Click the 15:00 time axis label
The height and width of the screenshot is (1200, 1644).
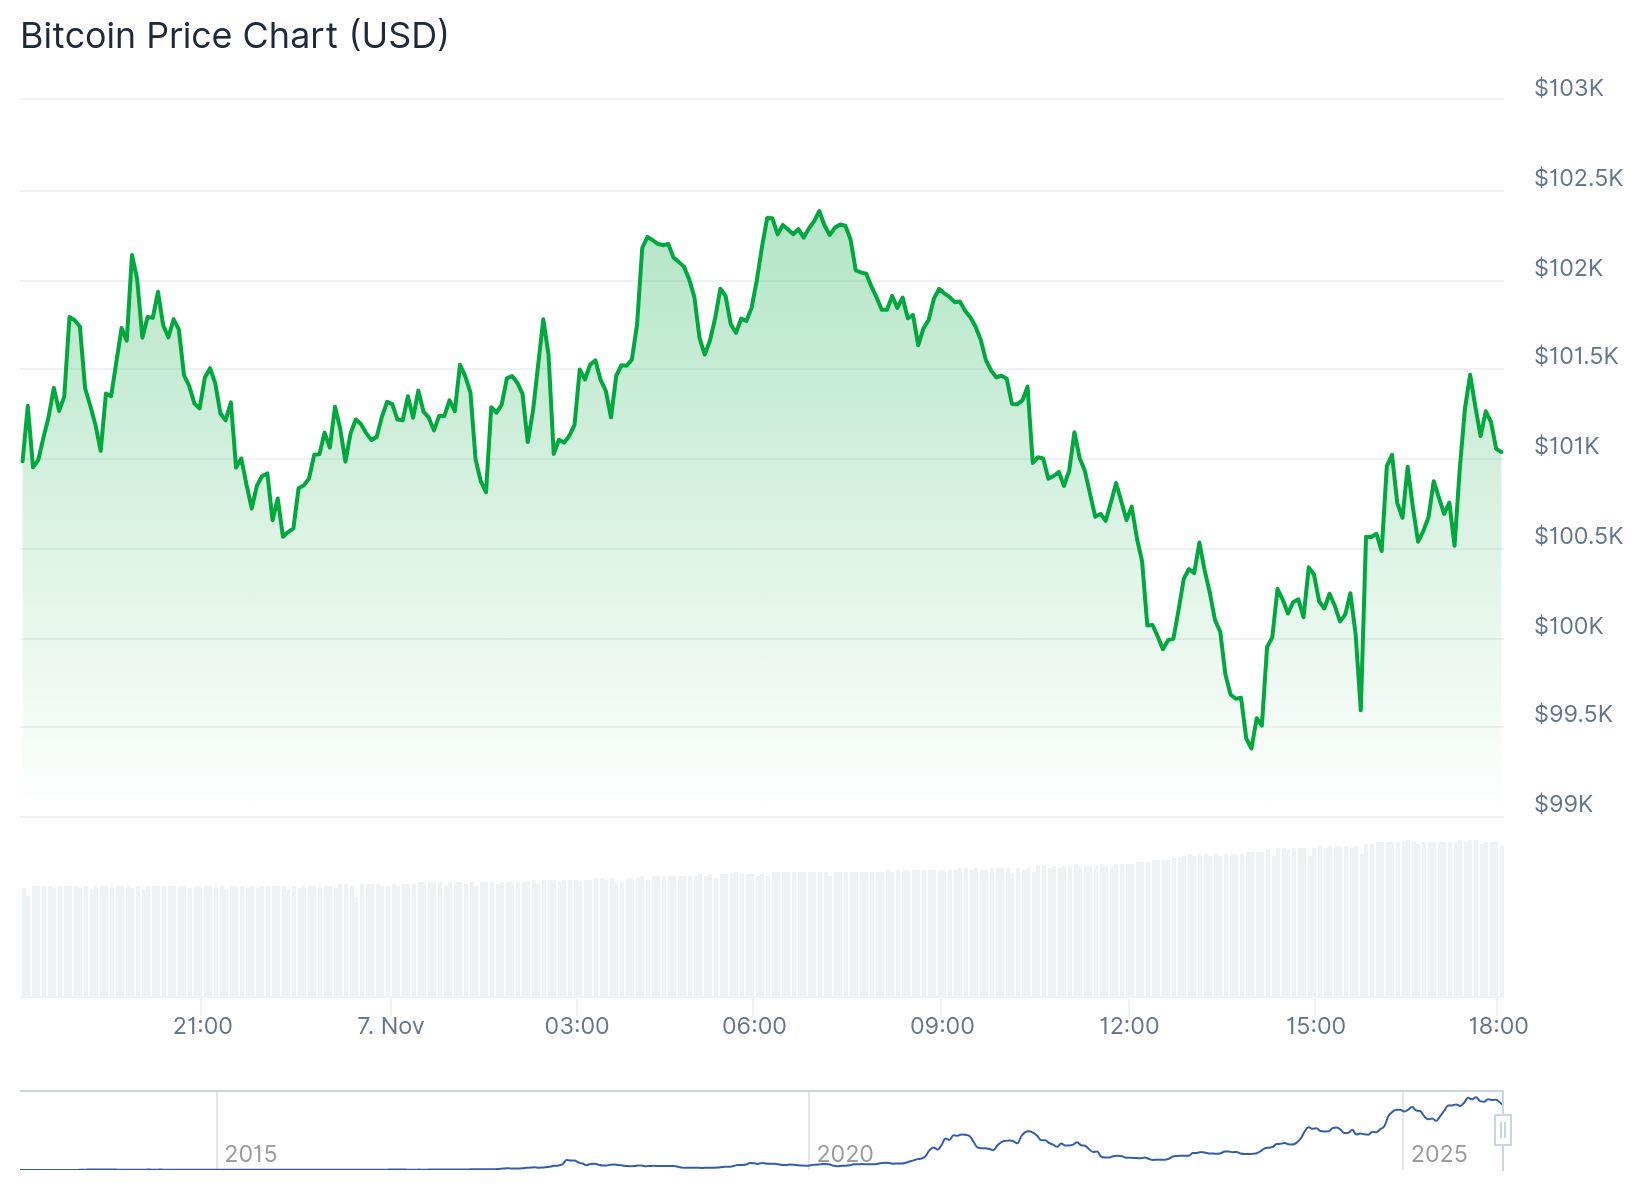[1315, 1026]
